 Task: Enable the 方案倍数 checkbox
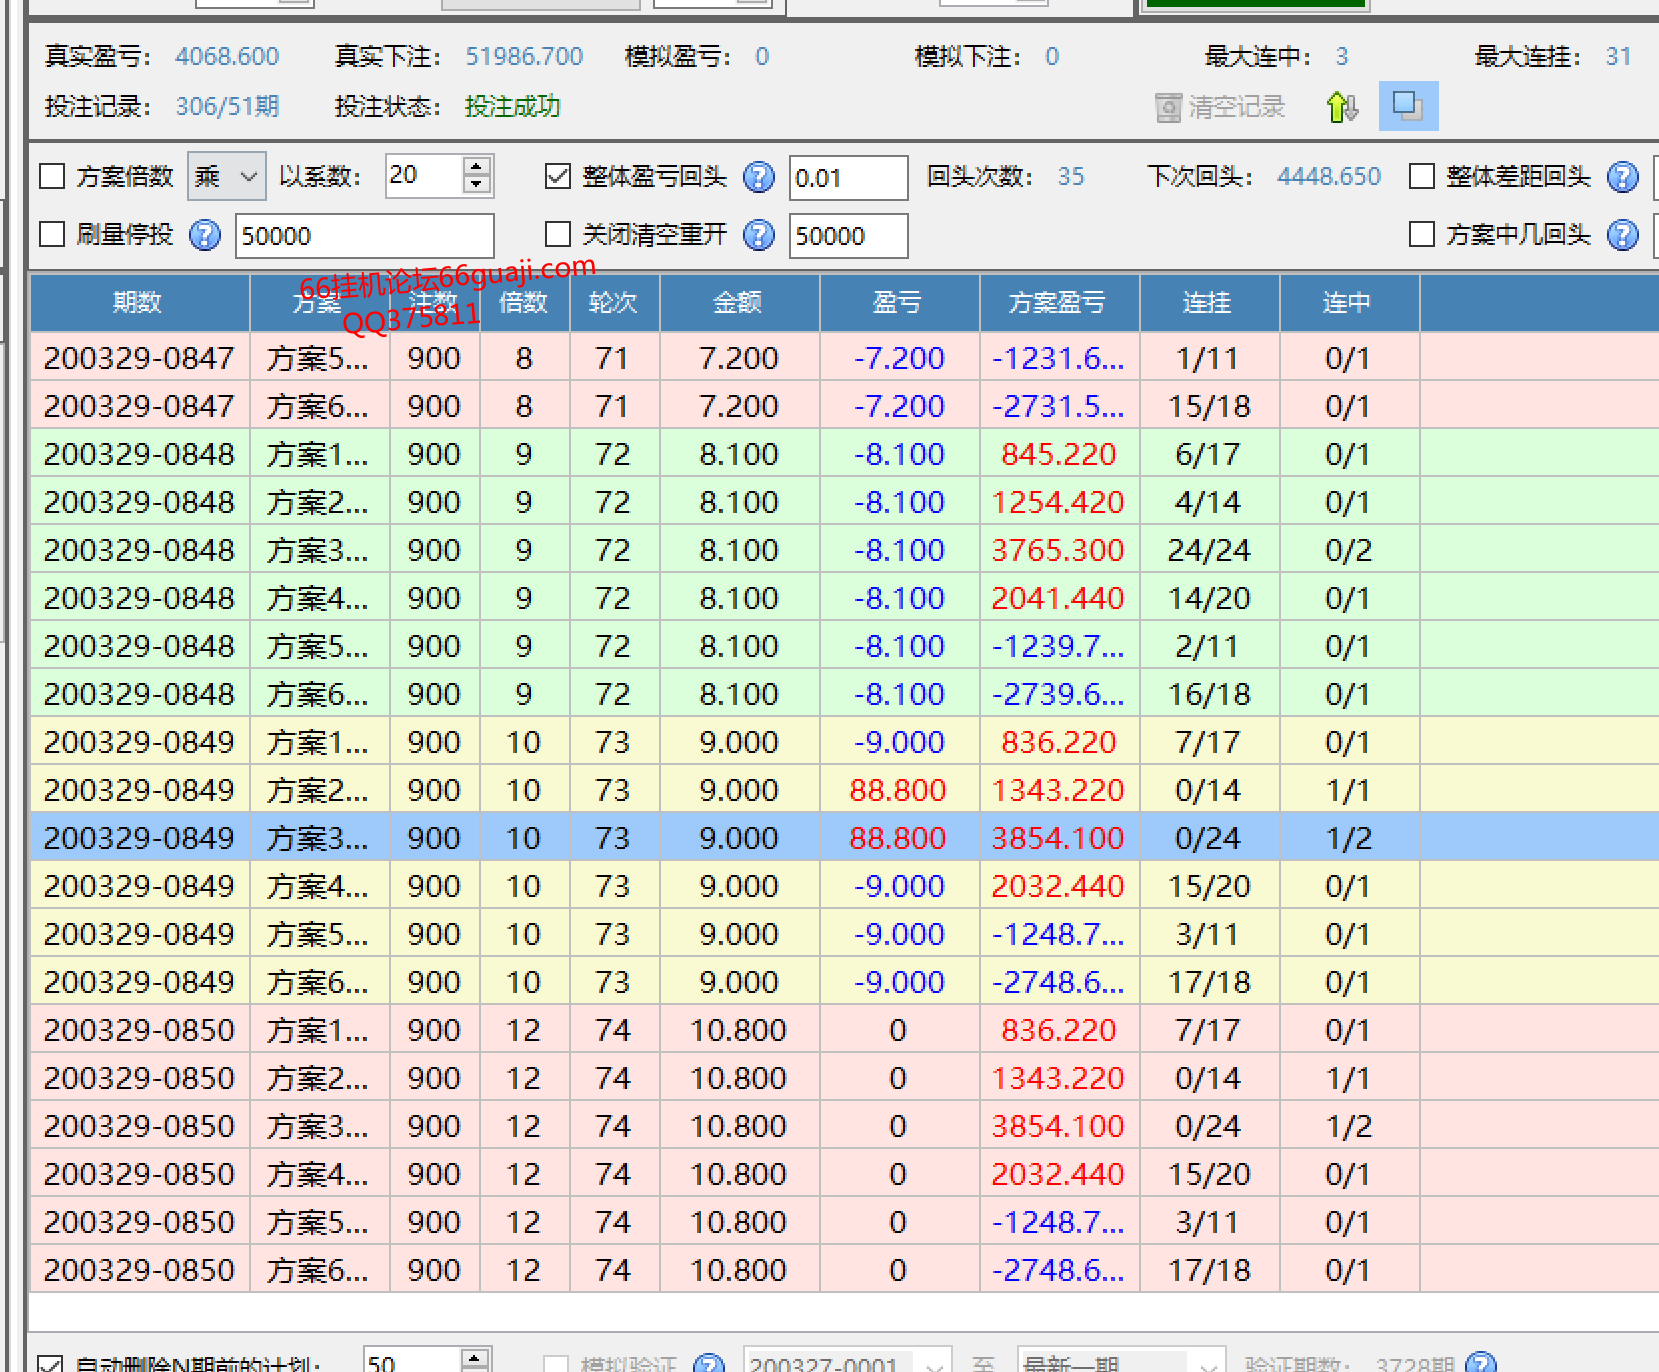click(x=52, y=177)
